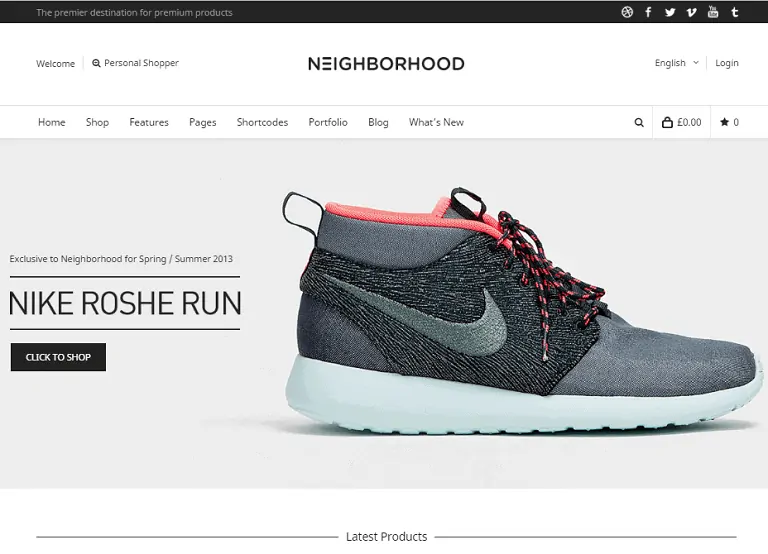Go to the Portfolio menu item

coord(328,122)
